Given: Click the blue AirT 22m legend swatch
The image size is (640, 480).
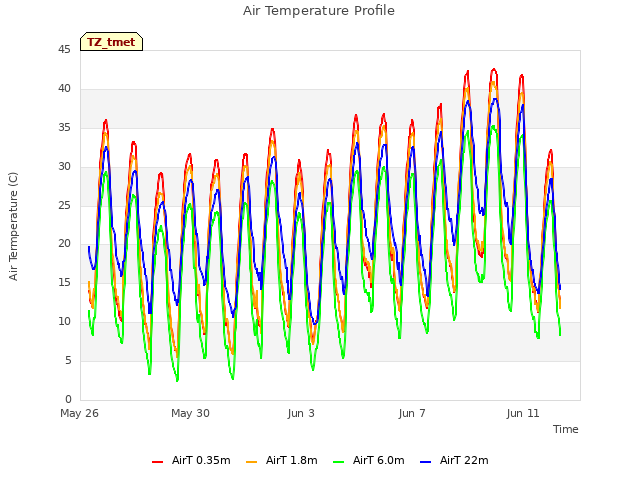Looking at the screenshot, I should point(425,461).
